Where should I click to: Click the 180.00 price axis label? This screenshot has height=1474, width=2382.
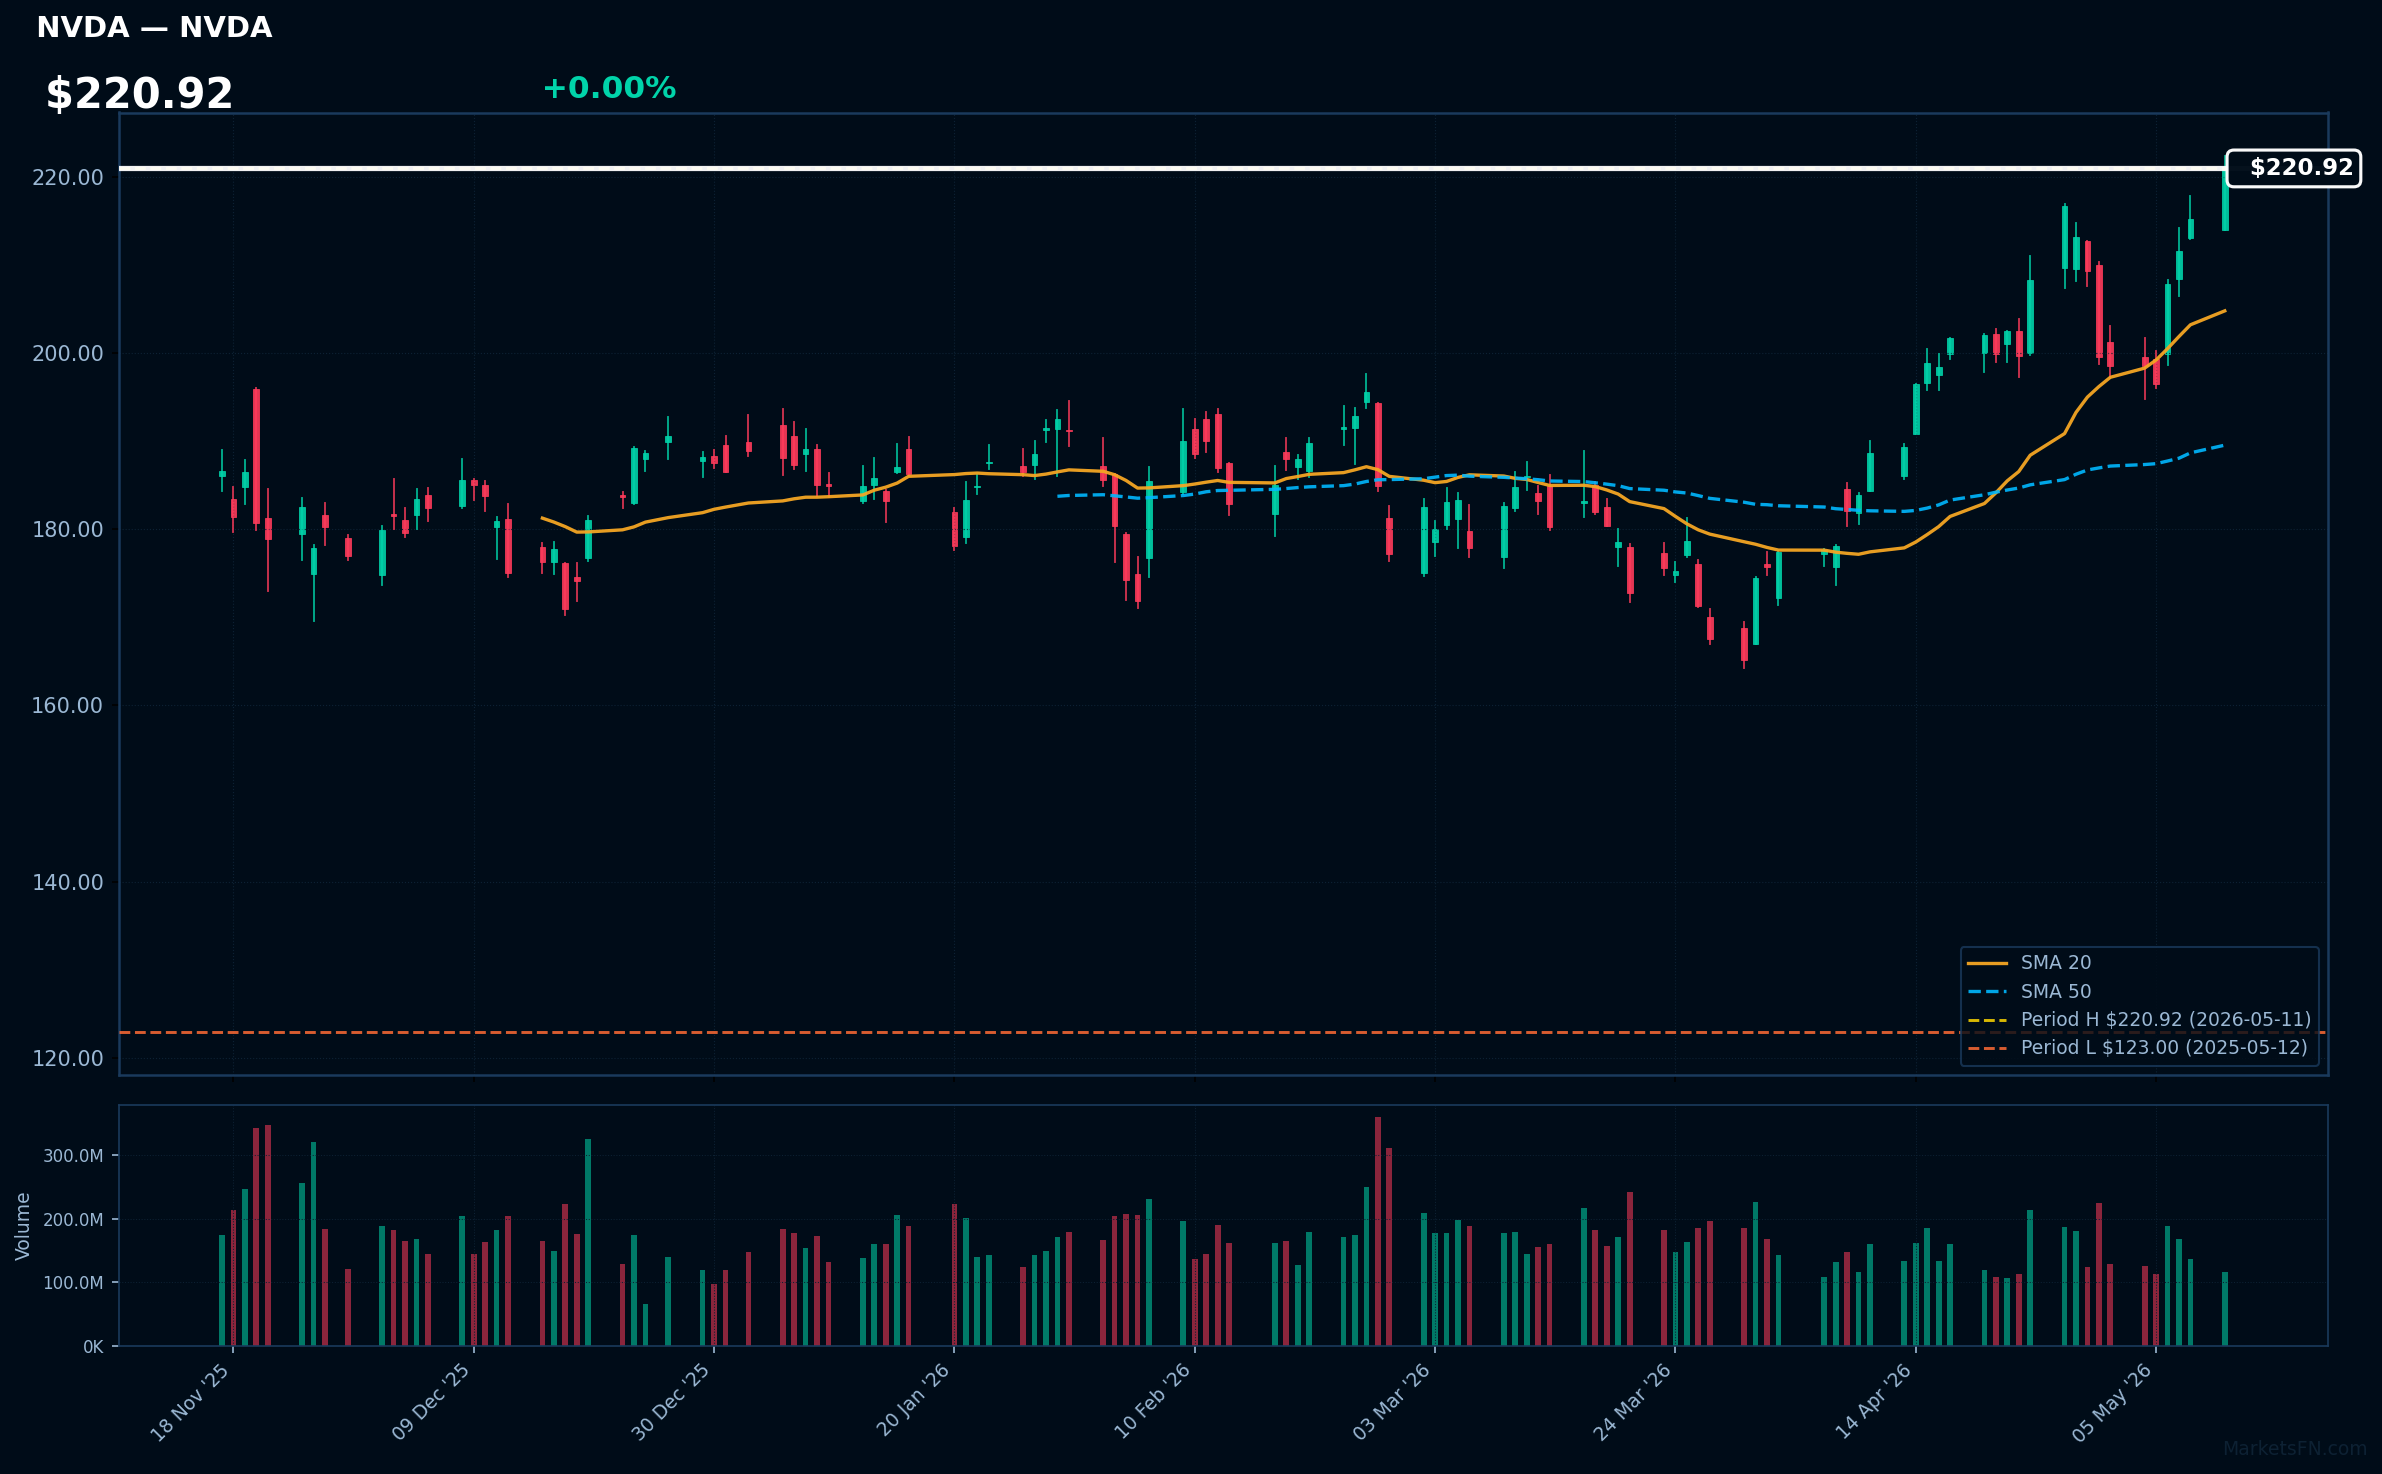(x=68, y=530)
